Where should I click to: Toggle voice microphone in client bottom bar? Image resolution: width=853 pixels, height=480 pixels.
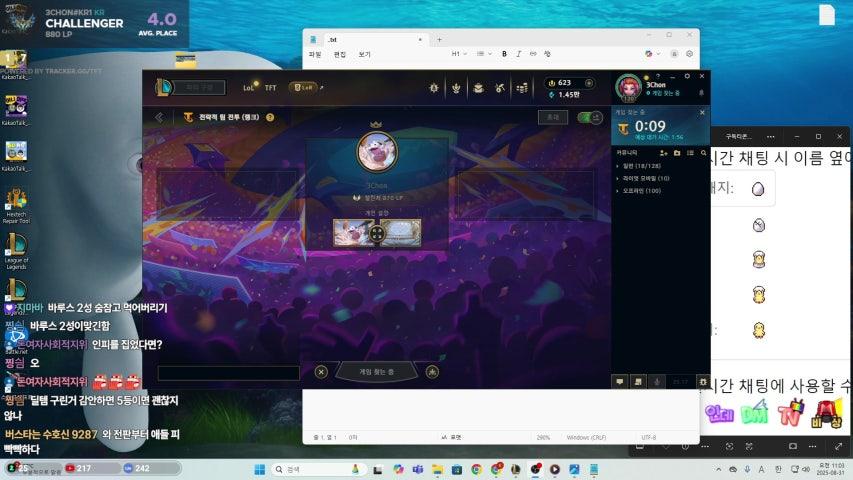click(657, 382)
